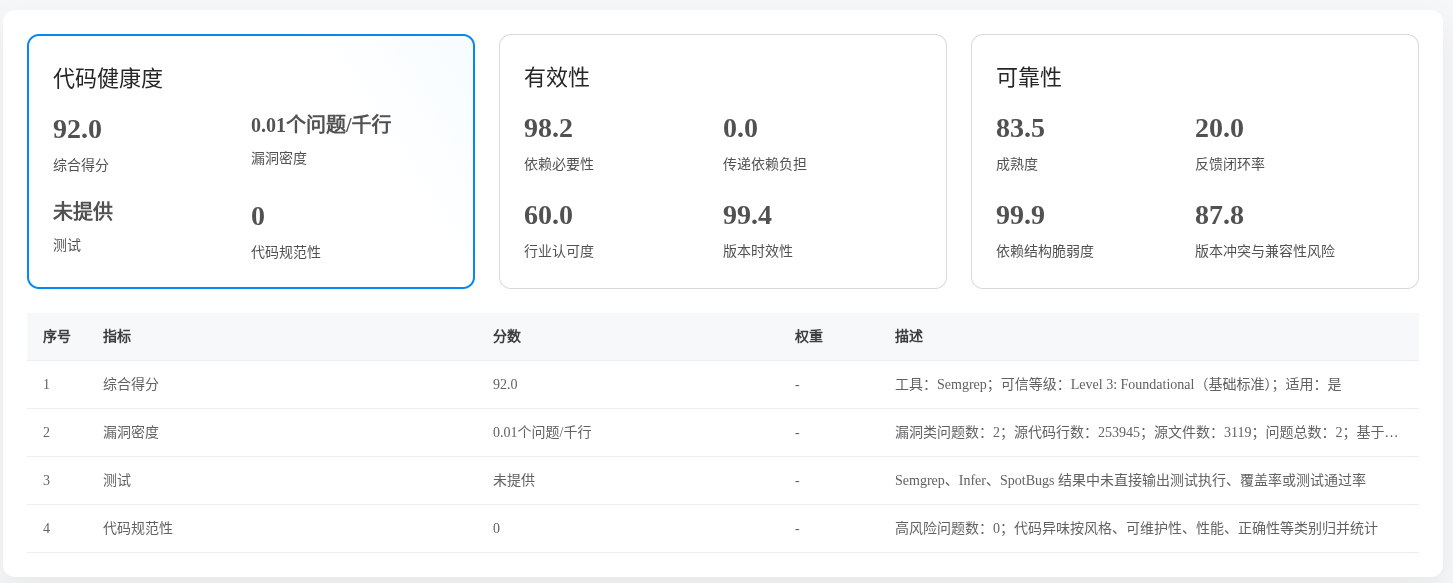
Task: Click the 版本时效性 score 99.4
Action: (747, 216)
